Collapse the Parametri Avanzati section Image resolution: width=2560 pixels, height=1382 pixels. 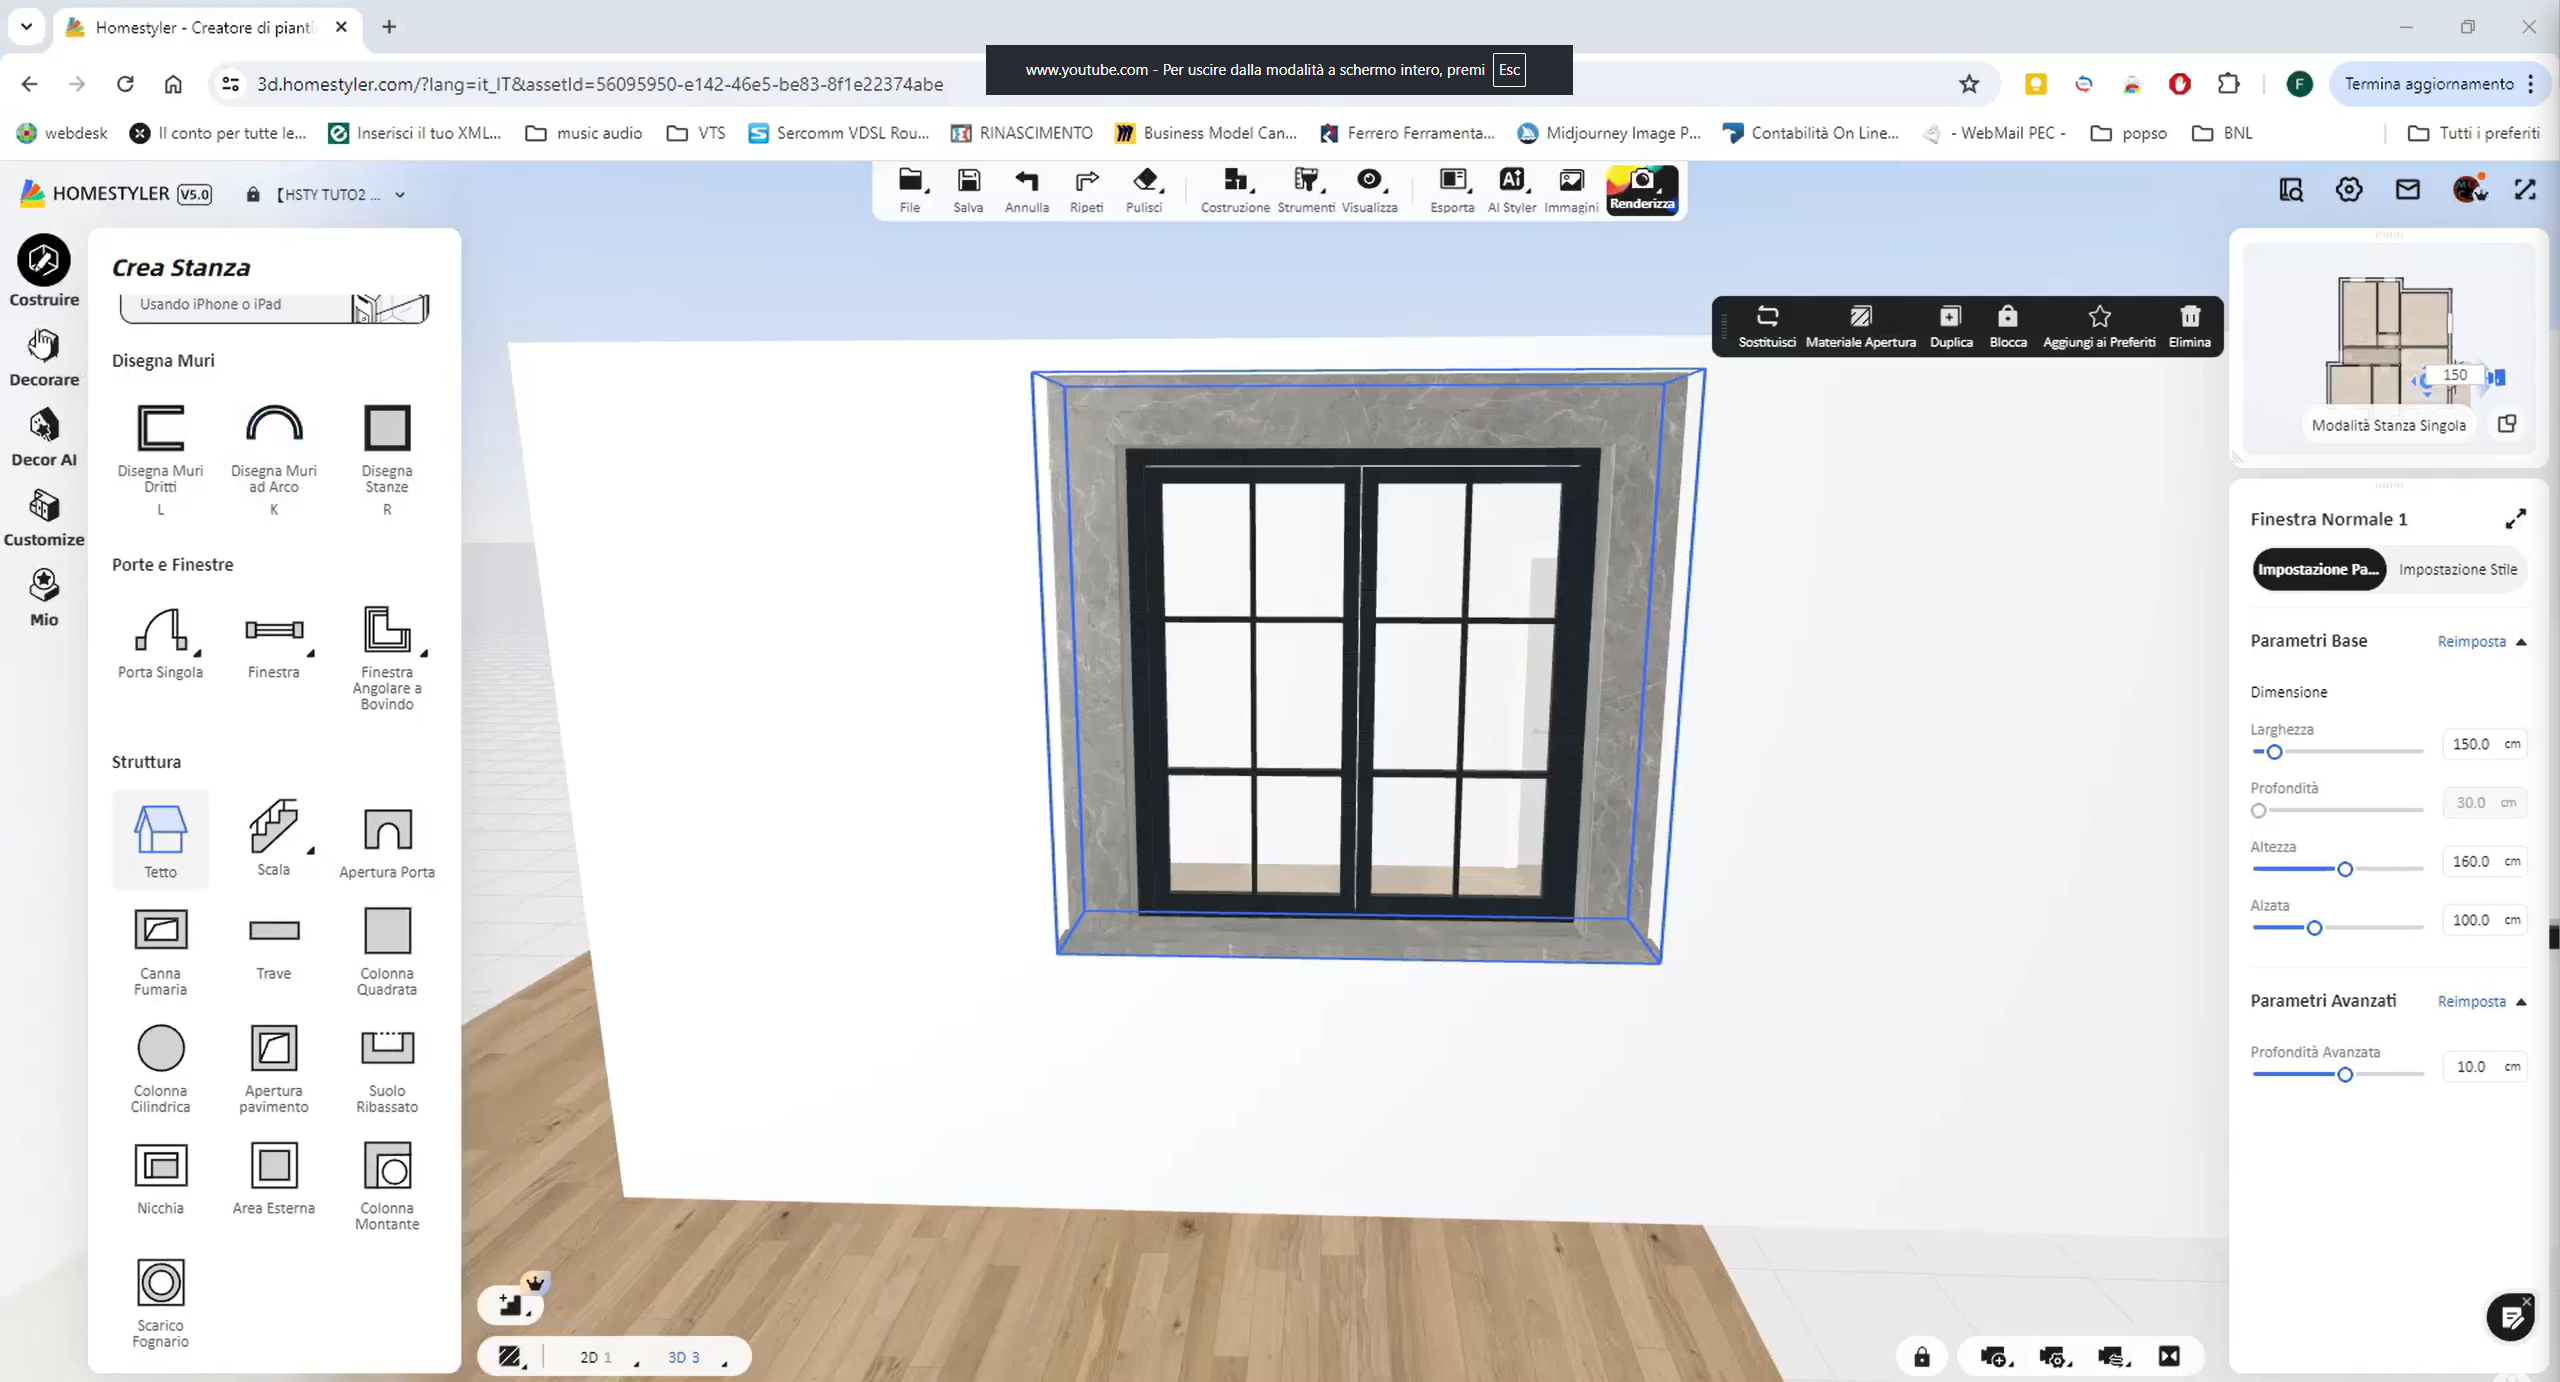pyautogui.click(x=2521, y=1002)
